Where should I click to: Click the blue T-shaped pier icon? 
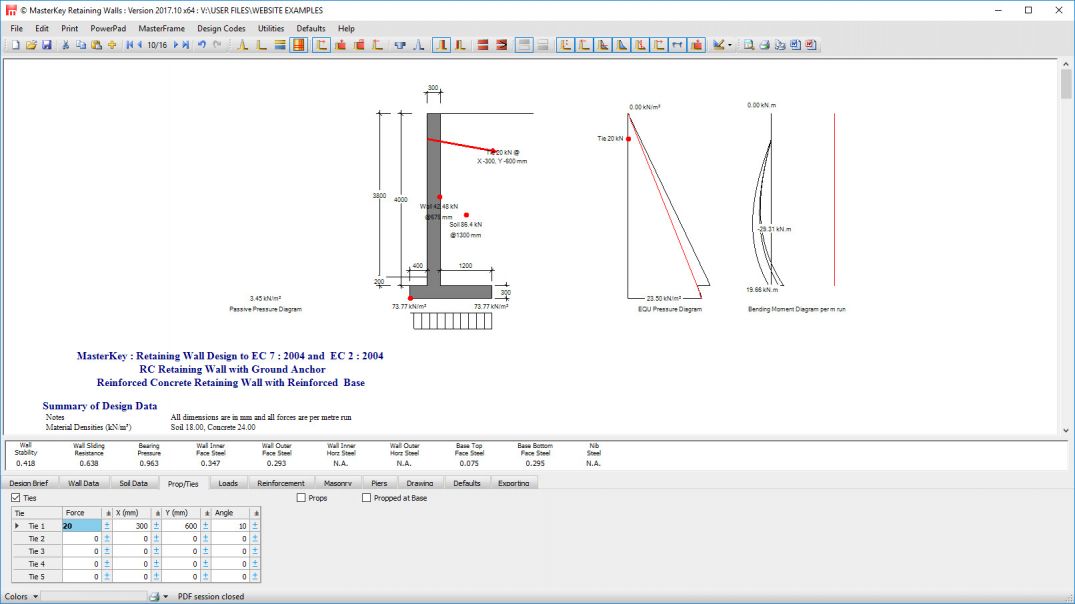point(400,45)
